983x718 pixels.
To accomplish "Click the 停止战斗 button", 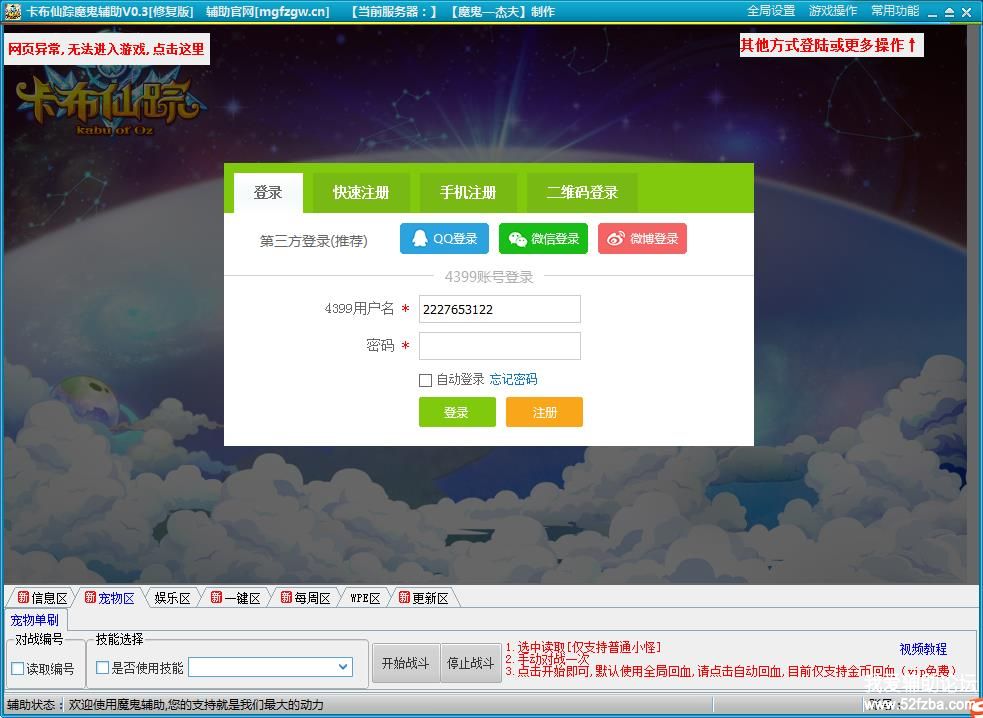I will 471,663.
